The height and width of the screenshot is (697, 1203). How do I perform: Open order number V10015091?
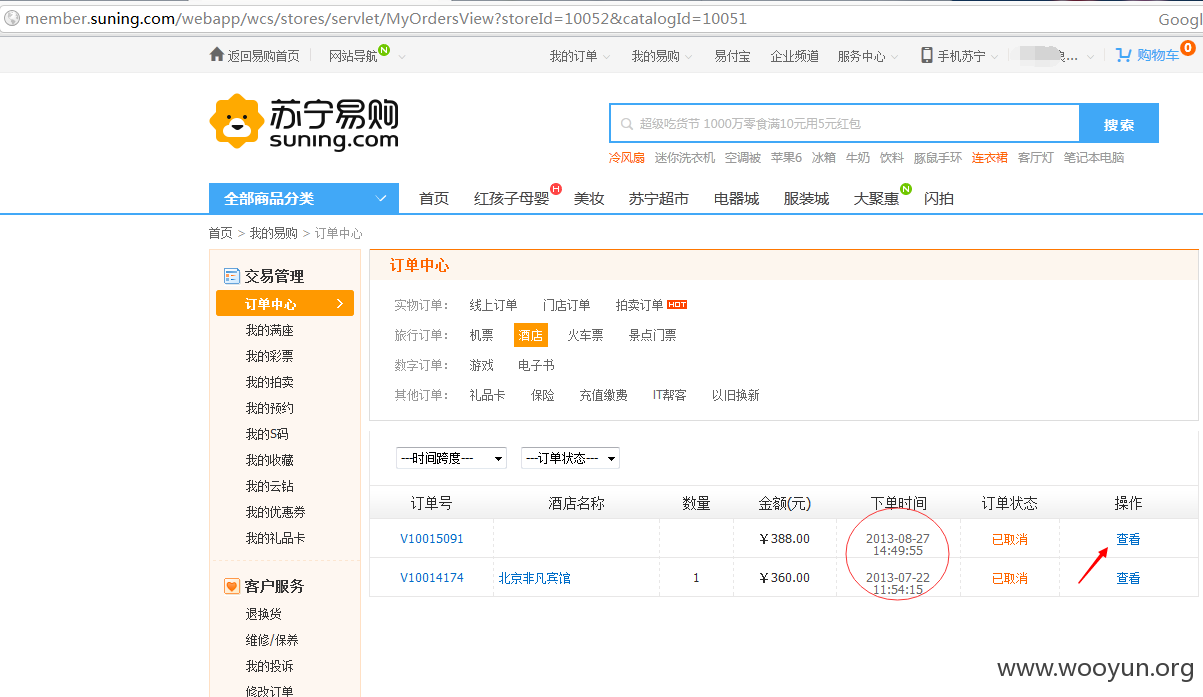click(x=432, y=539)
